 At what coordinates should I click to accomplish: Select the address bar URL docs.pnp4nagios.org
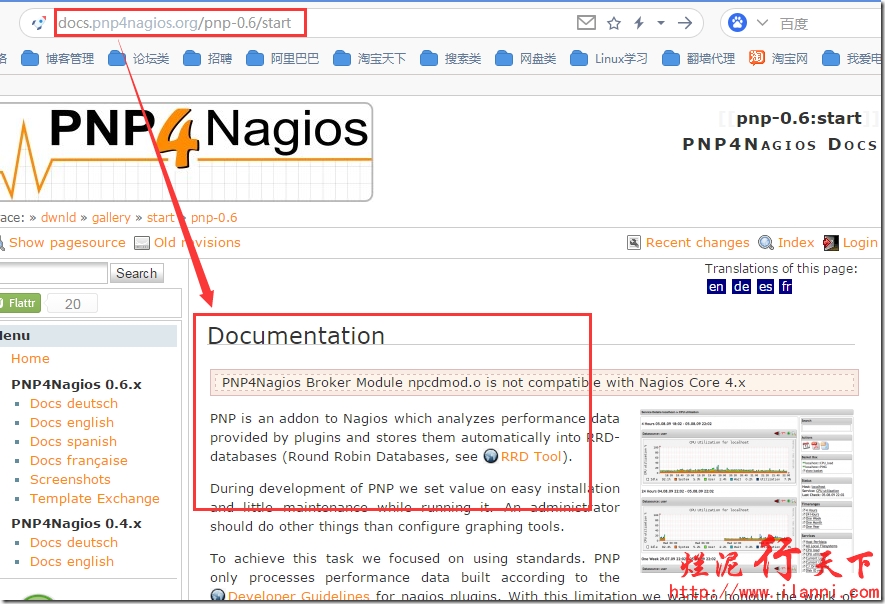tap(175, 23)
